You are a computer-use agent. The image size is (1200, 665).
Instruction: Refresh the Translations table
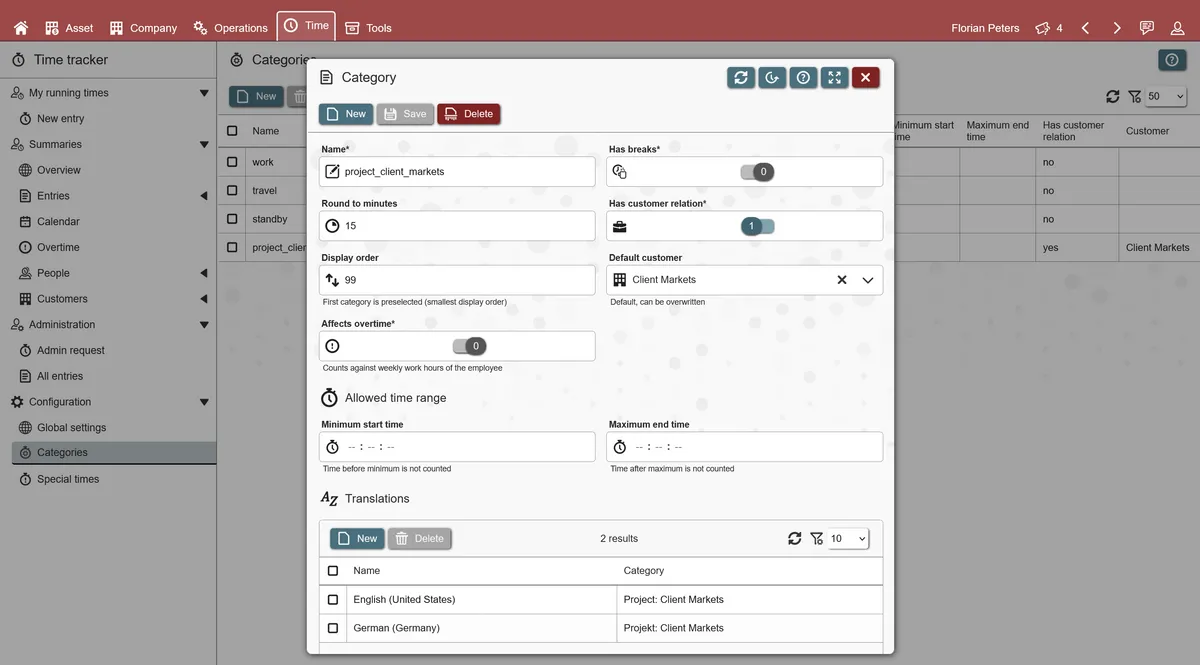point(795,538)
